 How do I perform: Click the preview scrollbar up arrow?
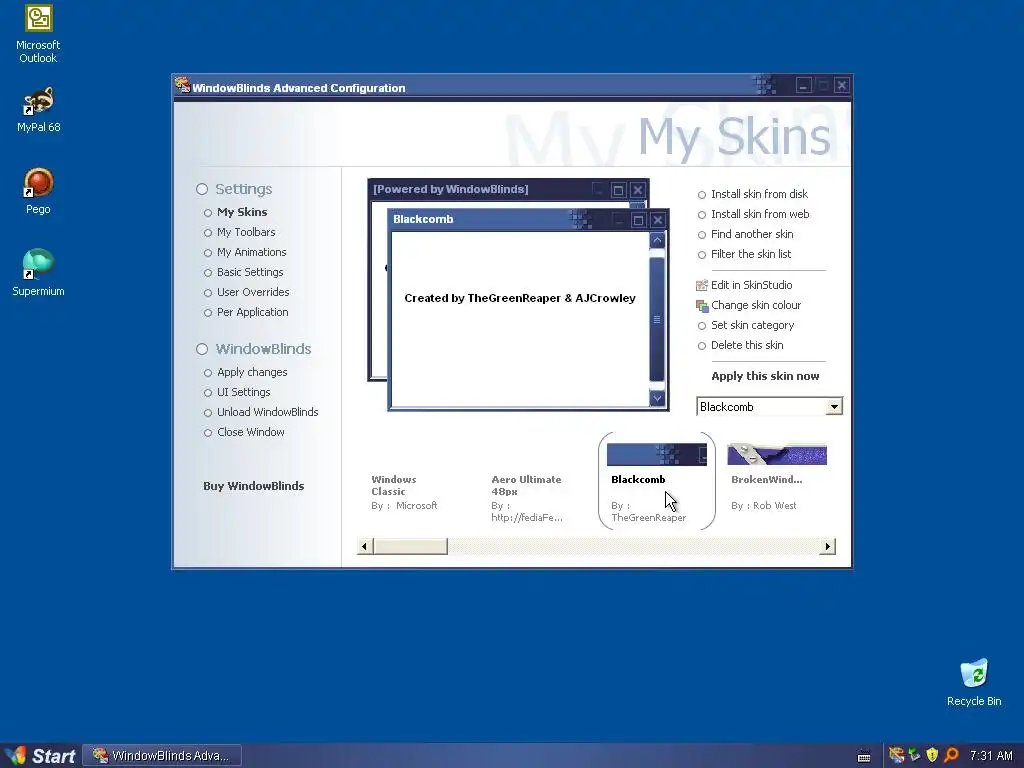[657, 240]
